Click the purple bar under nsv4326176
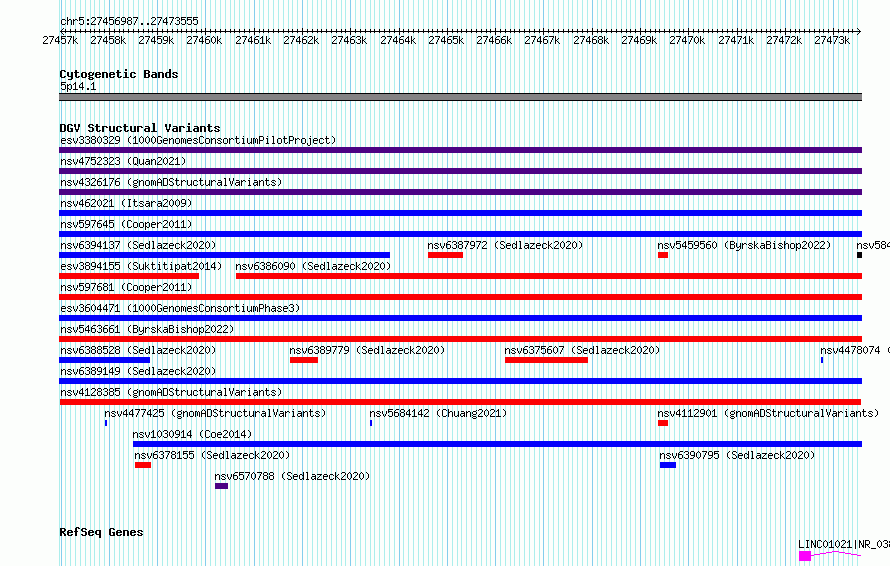This screenshot has height=566, width=890. point(460,192)
